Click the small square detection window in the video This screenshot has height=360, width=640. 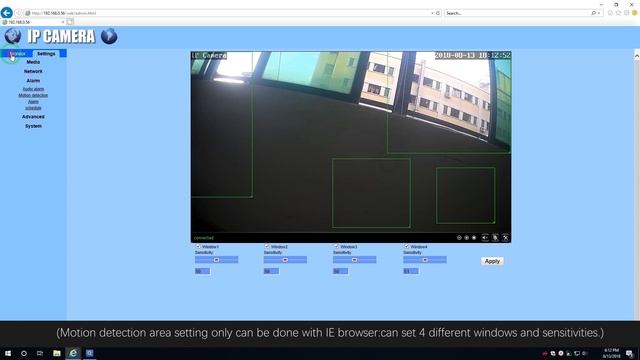click(466, 196)
